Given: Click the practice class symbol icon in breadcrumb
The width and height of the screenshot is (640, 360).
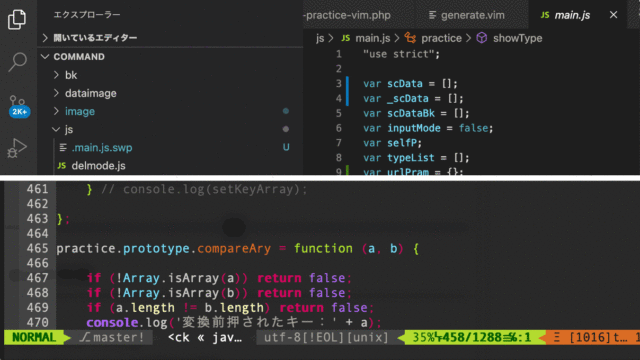Looking at the screenshot, I should point(410,38).
